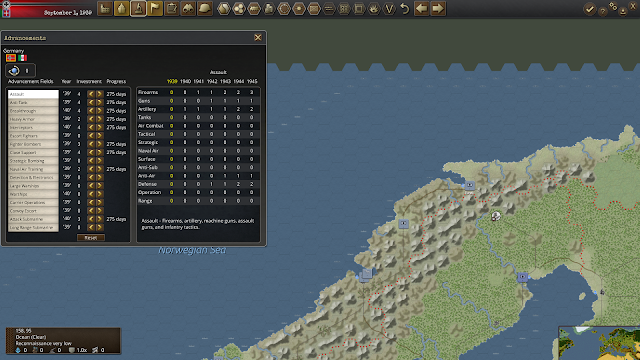
Task: Toggle the circle outline hexagon overlay icon
Action: click(284, 9)
